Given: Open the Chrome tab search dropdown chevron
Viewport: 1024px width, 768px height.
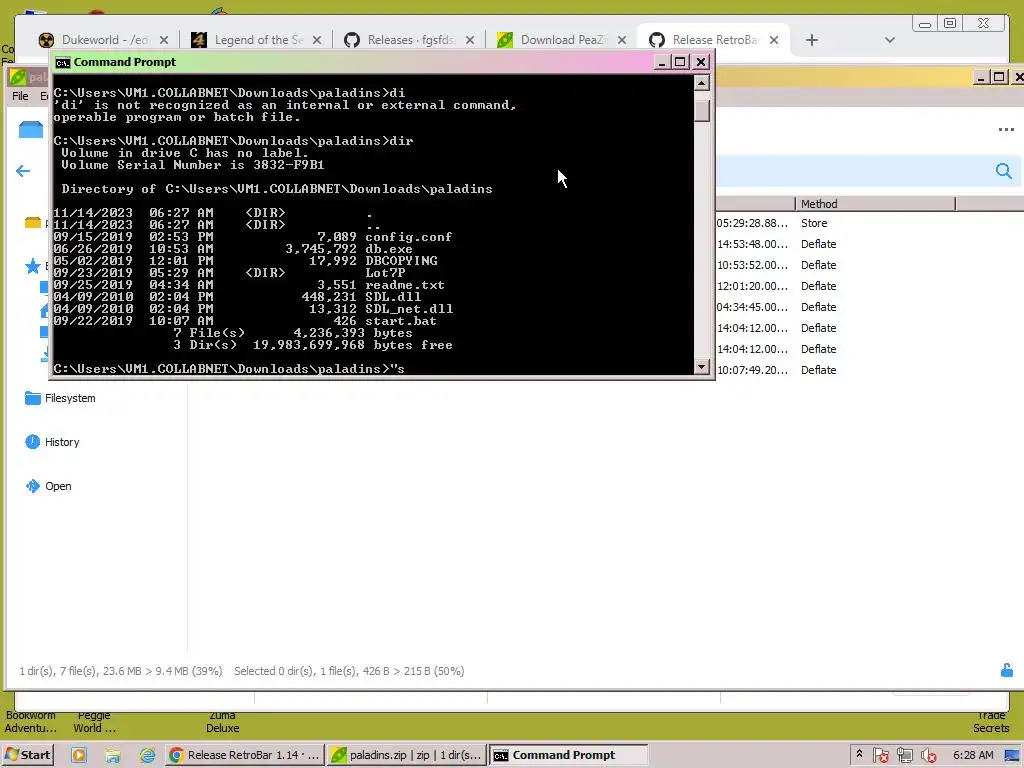Looking at the screenshot, I should 889,40.
